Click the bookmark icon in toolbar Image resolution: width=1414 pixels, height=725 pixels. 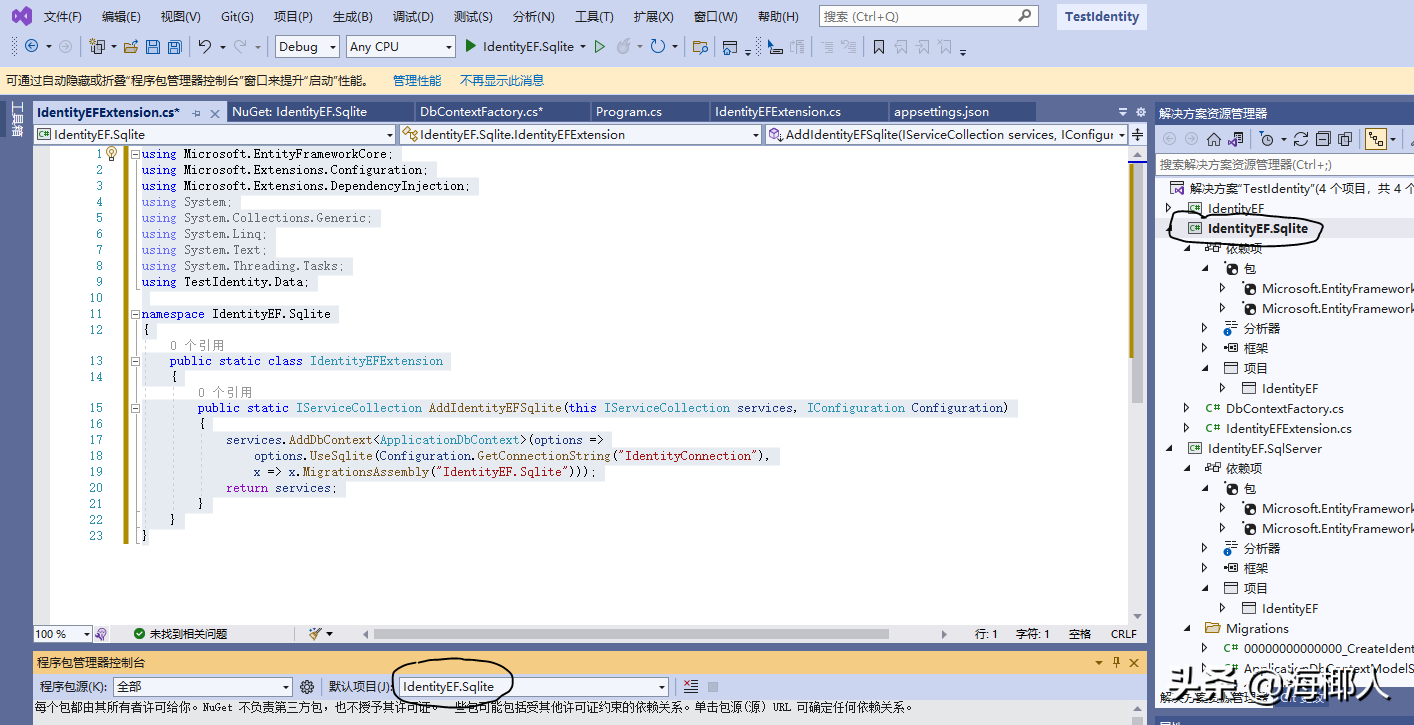879,47
